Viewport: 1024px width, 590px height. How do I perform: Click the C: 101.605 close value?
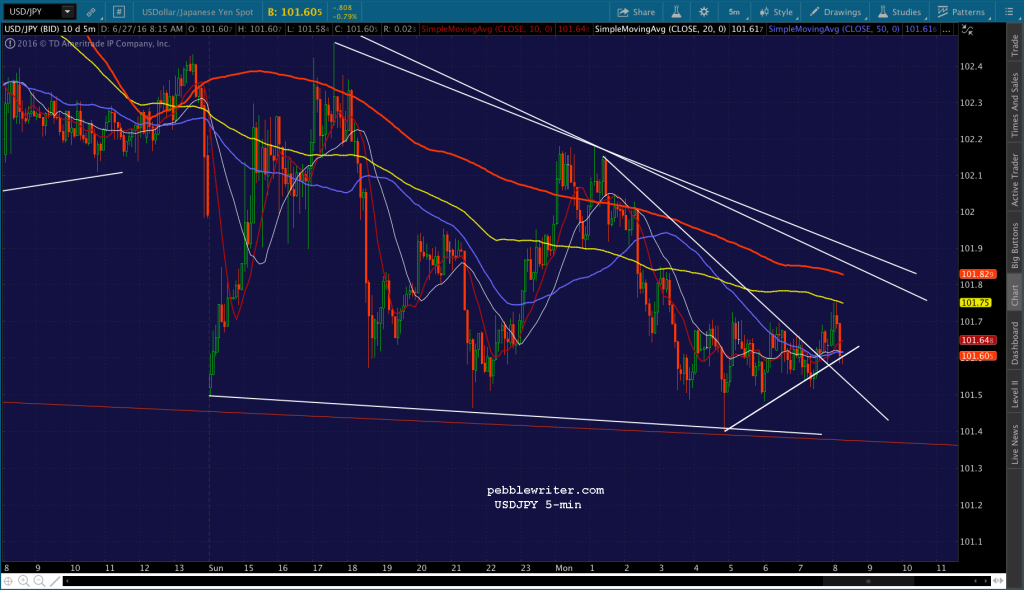357,29
